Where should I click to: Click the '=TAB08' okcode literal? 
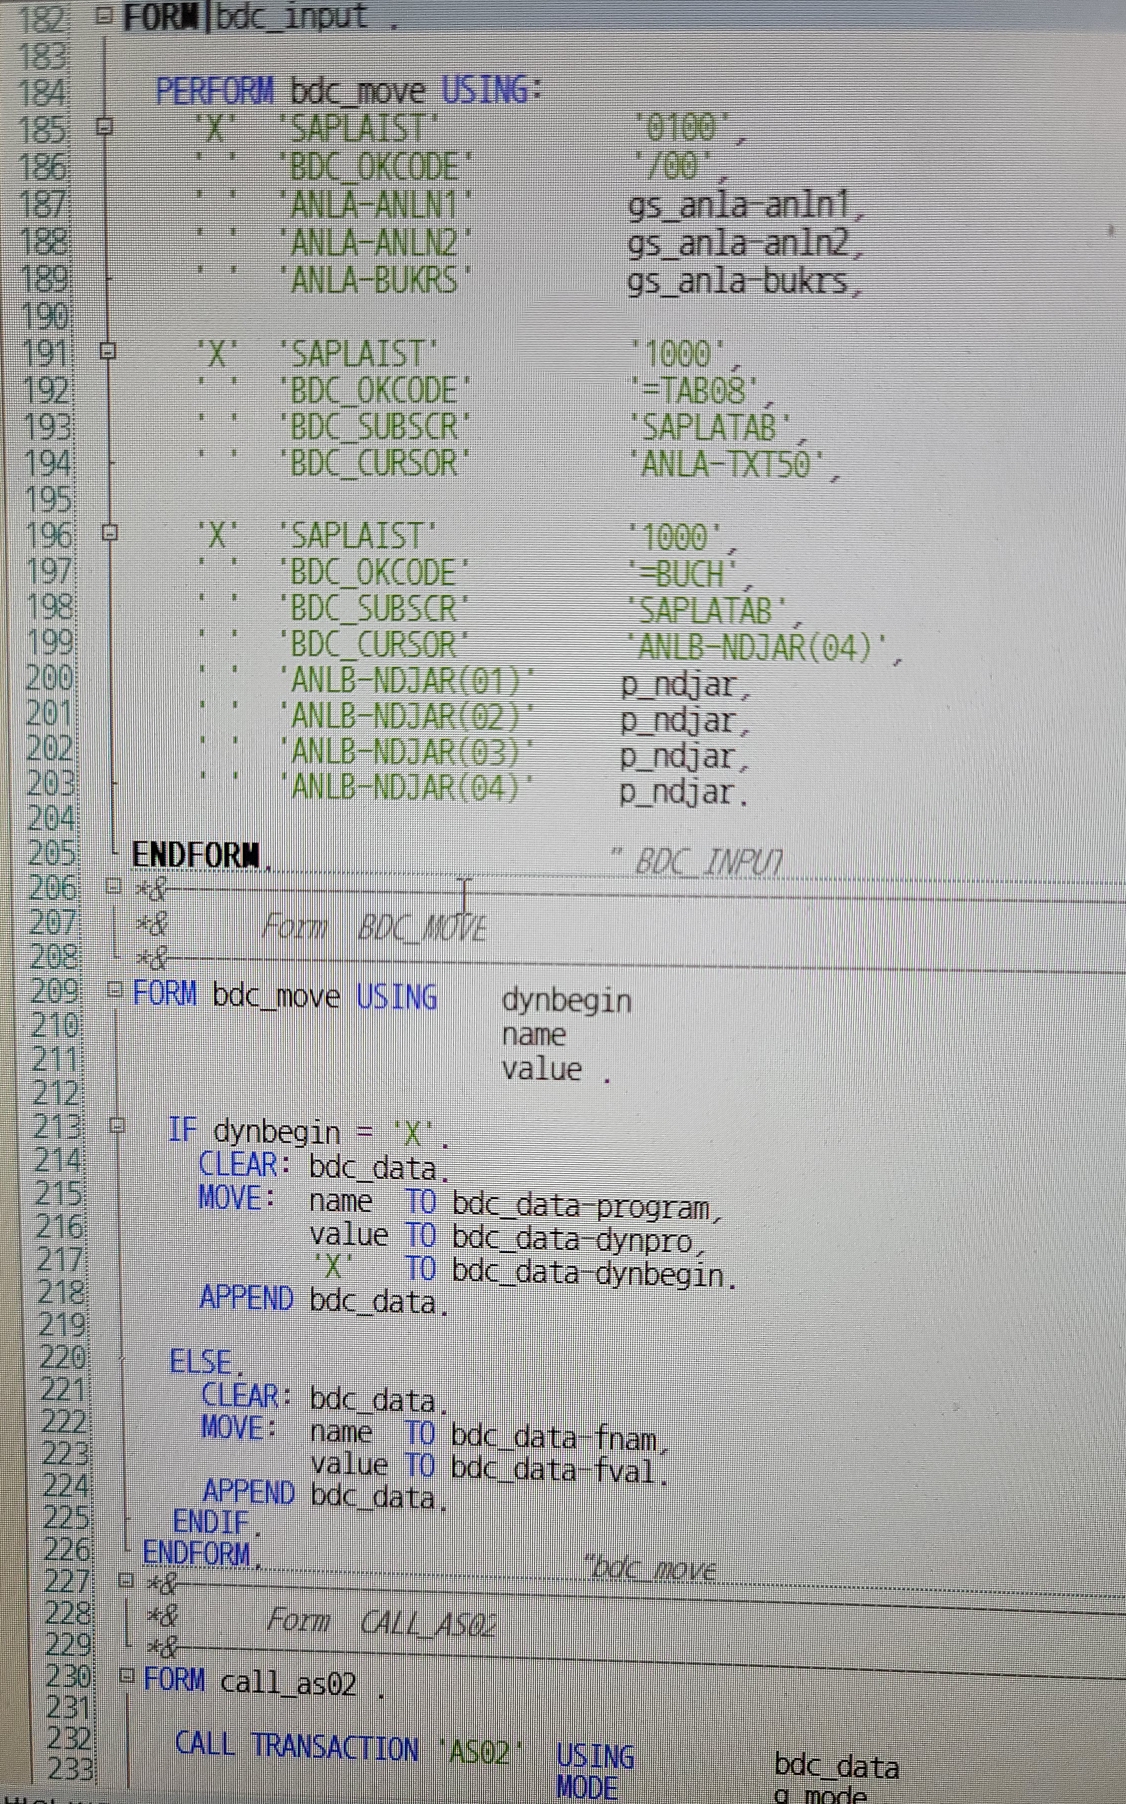(693, 389)
